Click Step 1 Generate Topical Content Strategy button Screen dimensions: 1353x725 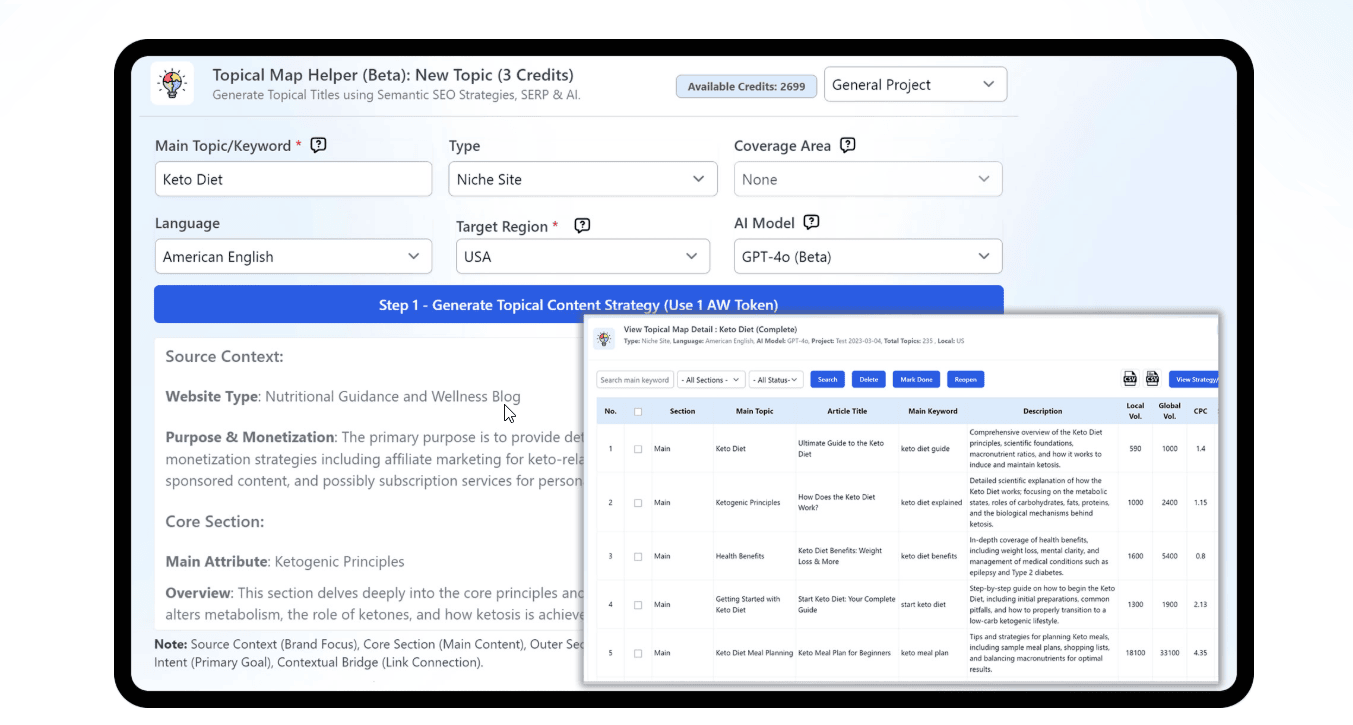(578, 305)
